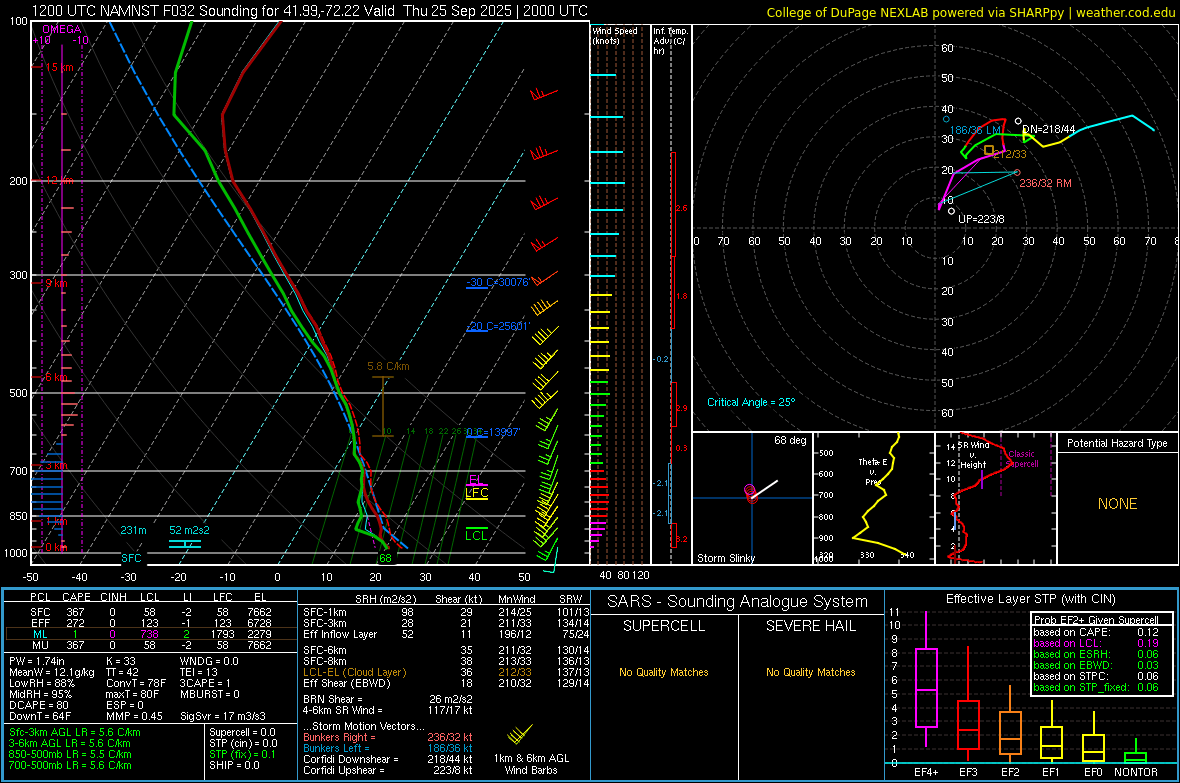1180x783 pixels.
Task: Click the DCAPE = 80 value
Action: pos(38,705)
